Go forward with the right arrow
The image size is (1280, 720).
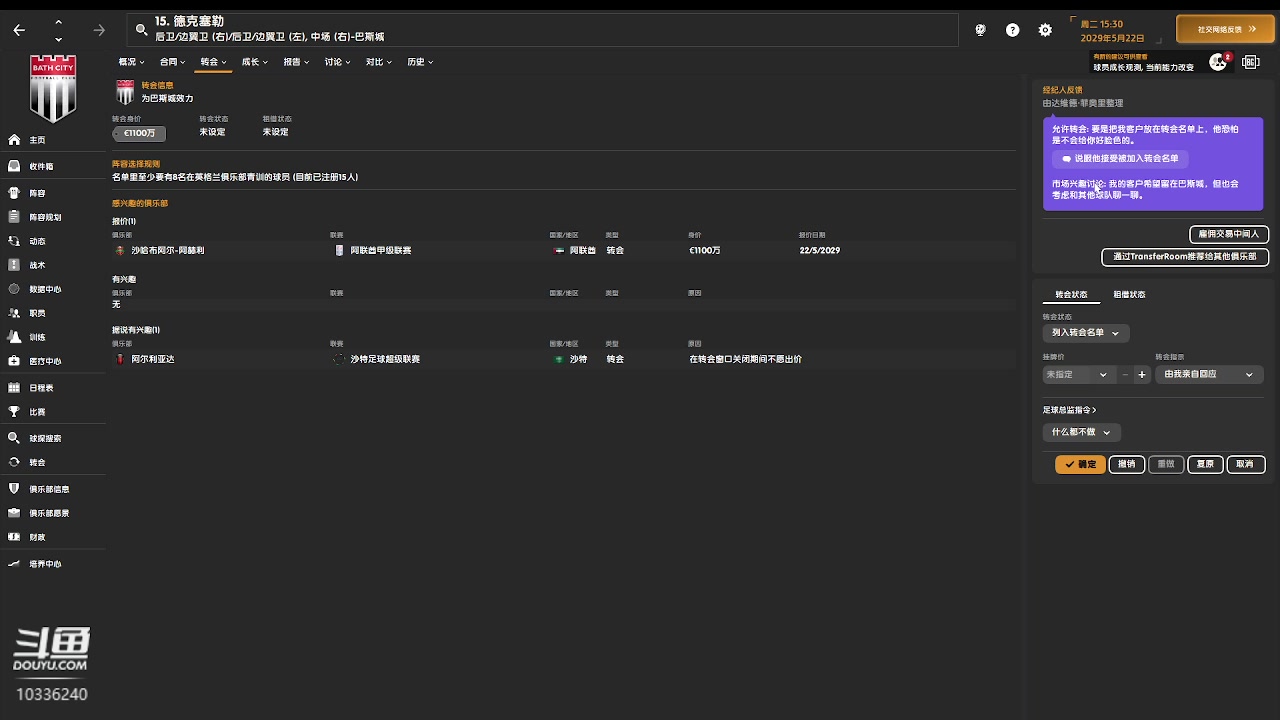click(x=99, y=30)
